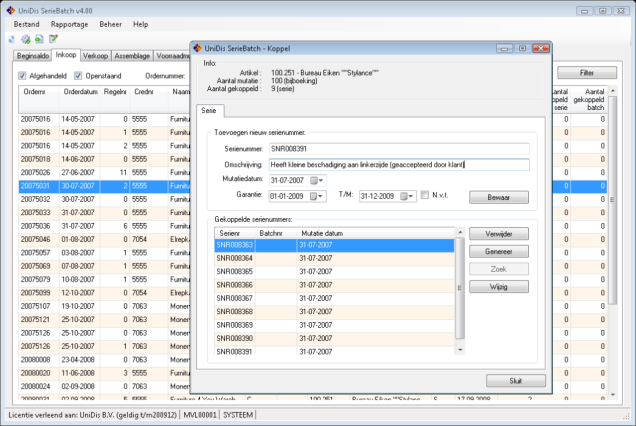
Task: Click scroll-up arrow of serial numbers list
Action: tap(460, 232)
